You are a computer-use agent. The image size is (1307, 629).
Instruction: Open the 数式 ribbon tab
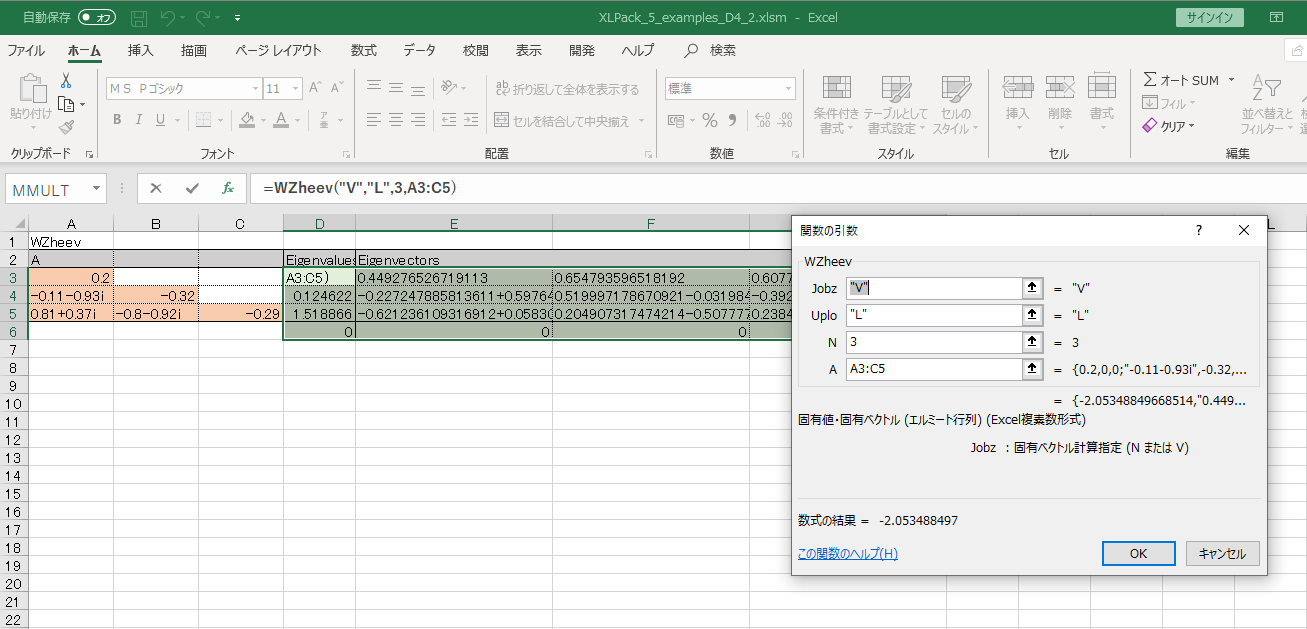click(364, 50)
